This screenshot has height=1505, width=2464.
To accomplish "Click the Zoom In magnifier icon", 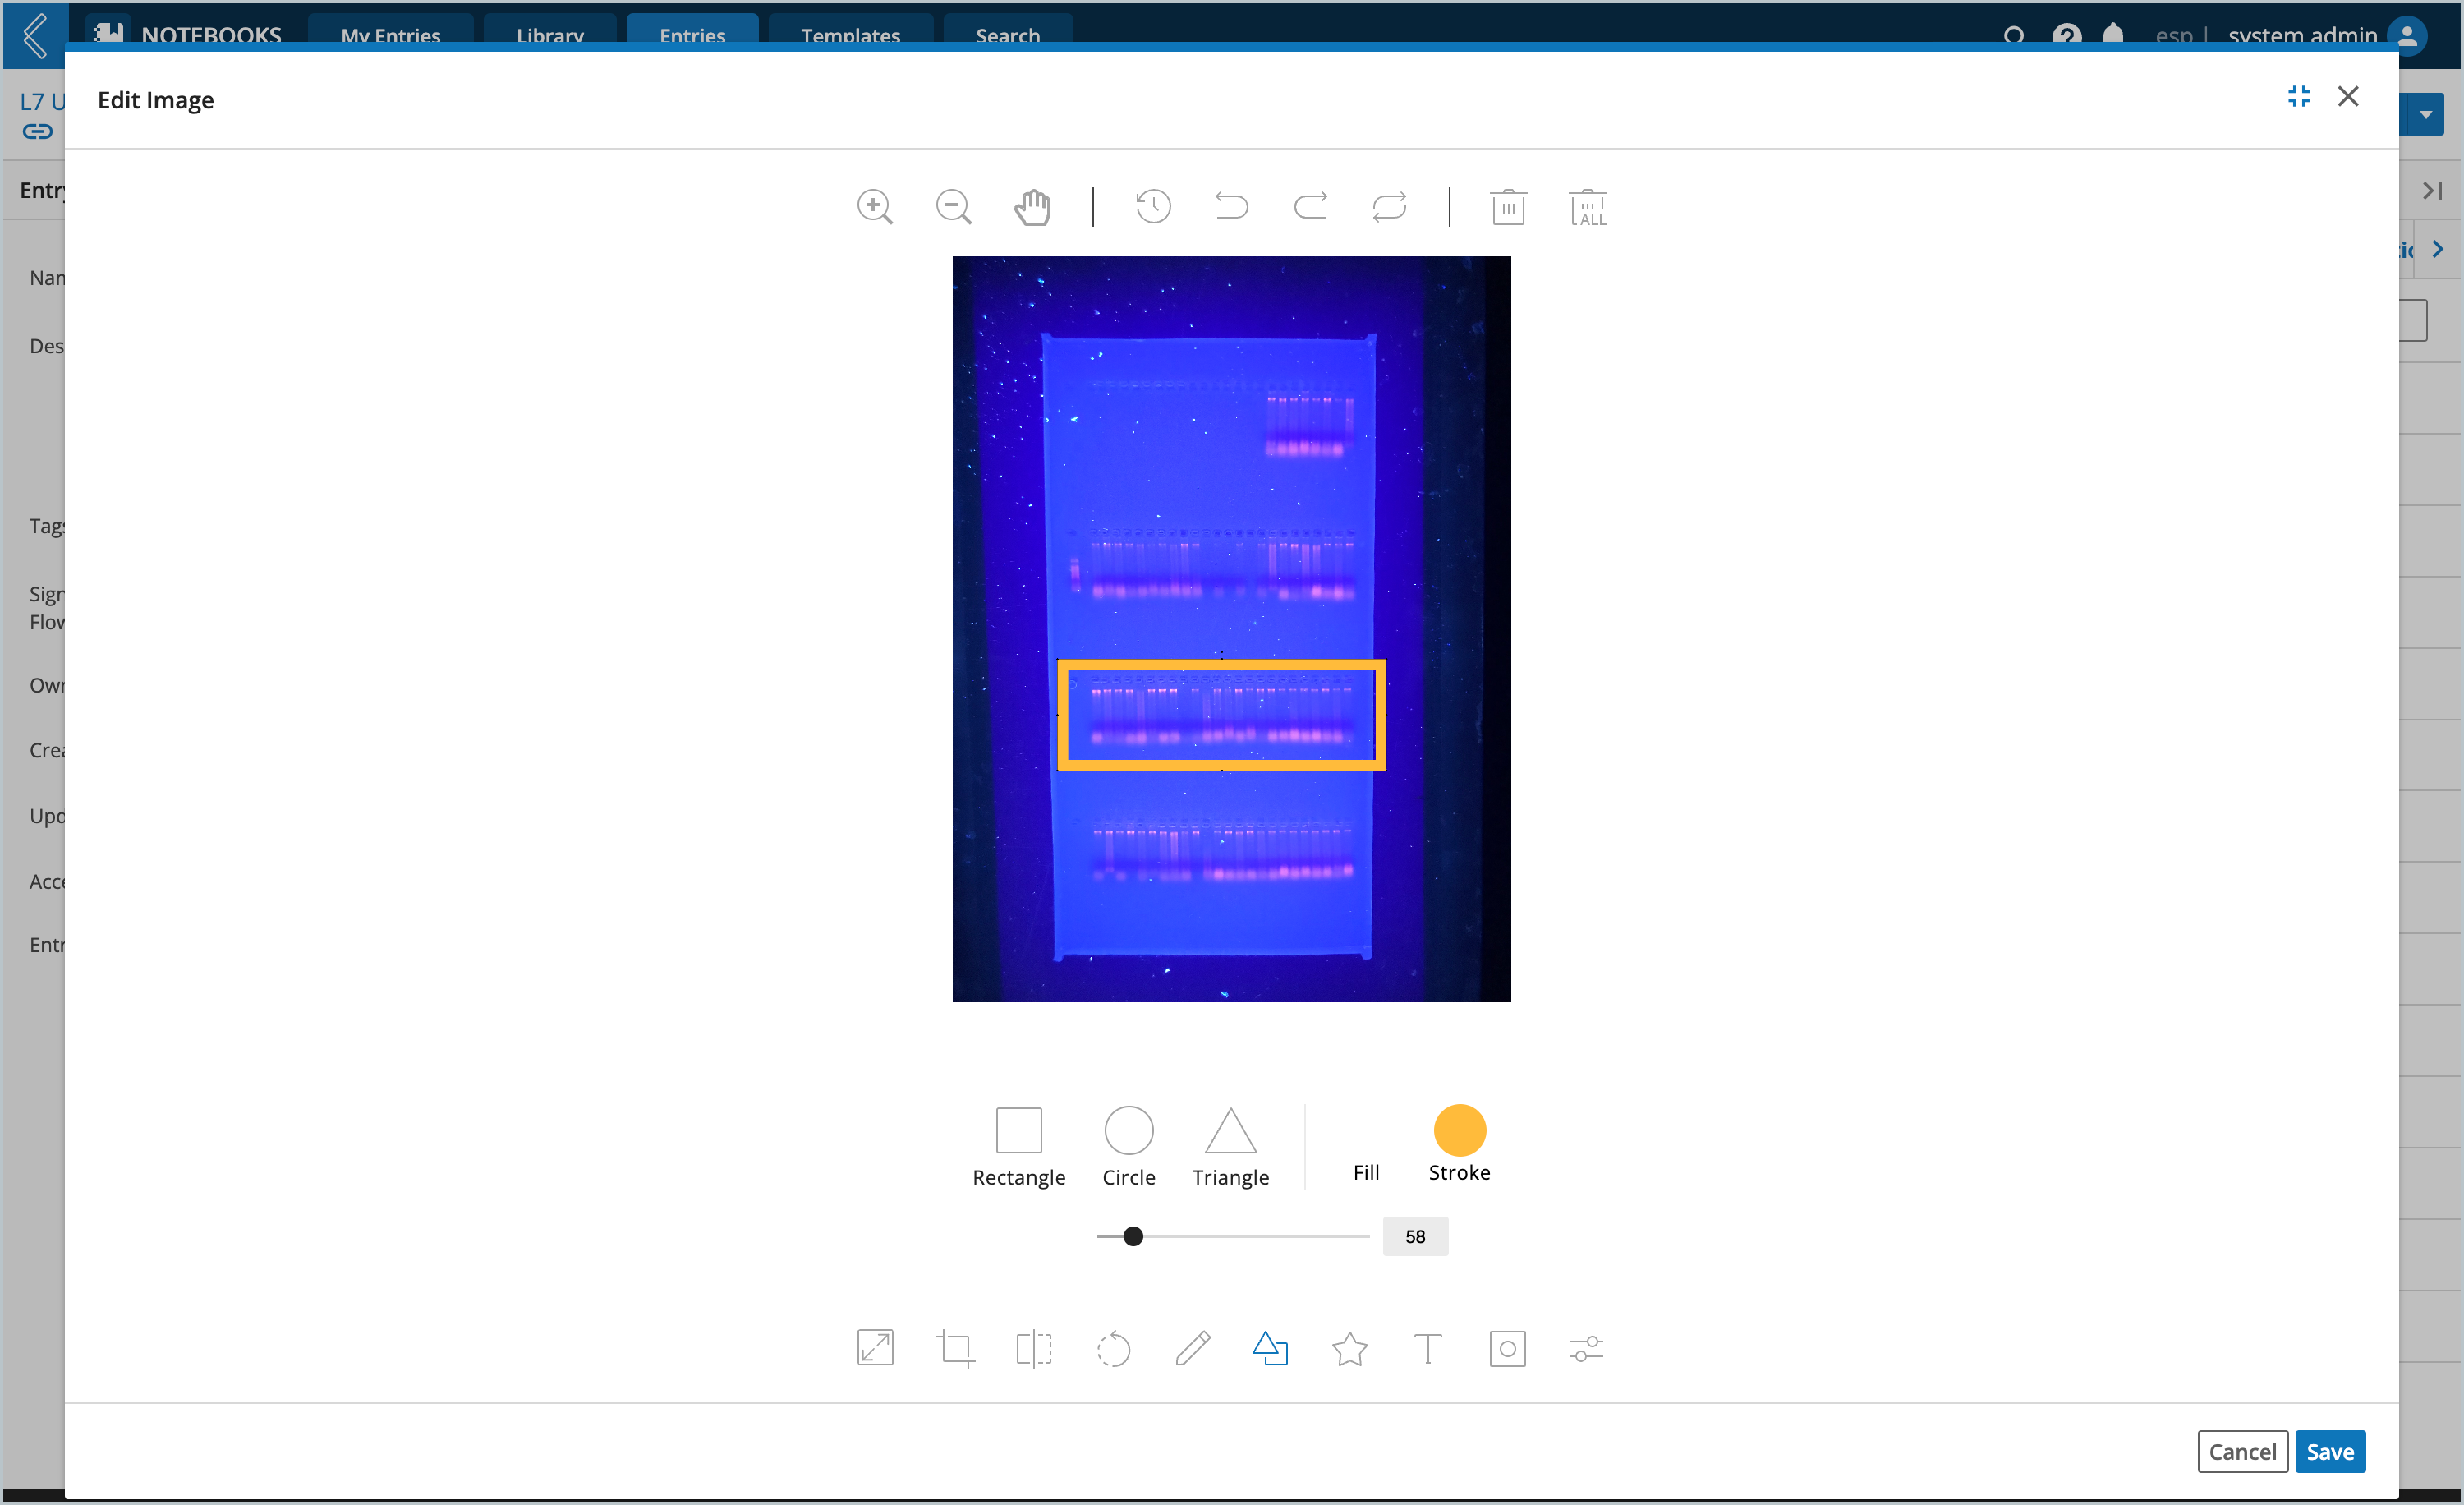I will pos(875,207).
